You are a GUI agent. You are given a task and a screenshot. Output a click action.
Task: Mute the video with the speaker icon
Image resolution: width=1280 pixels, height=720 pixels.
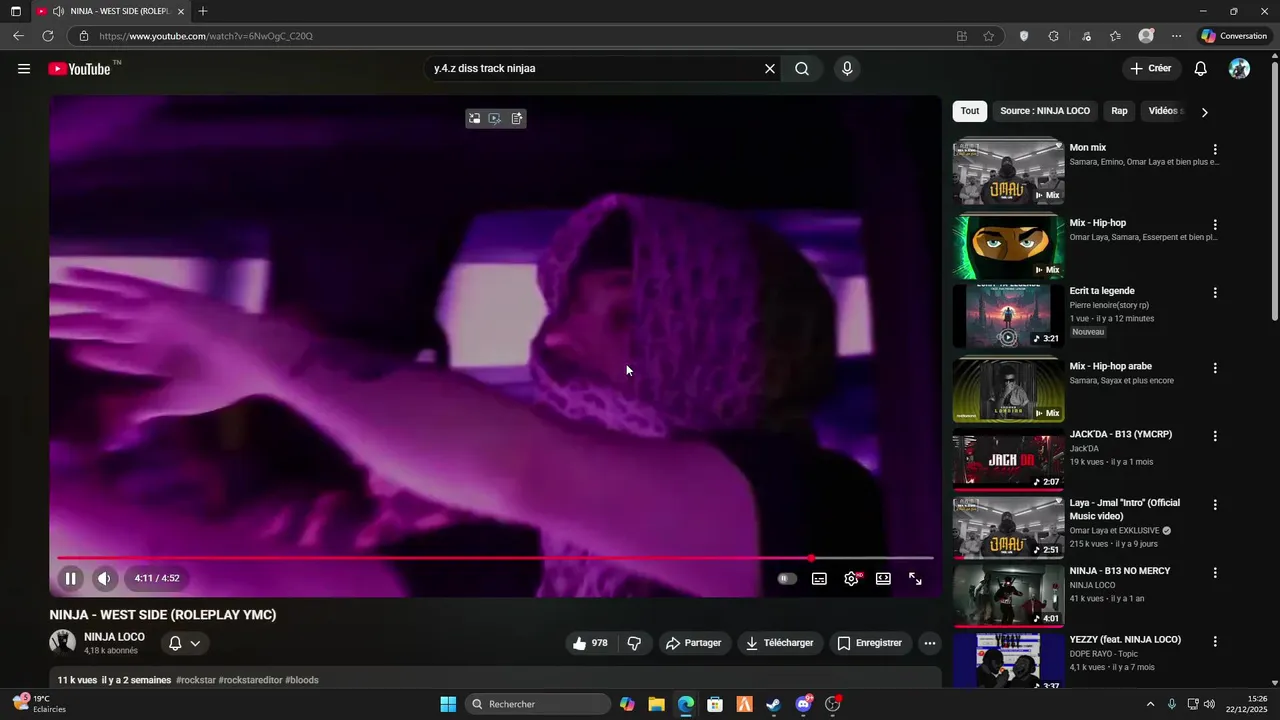(105, 578)
